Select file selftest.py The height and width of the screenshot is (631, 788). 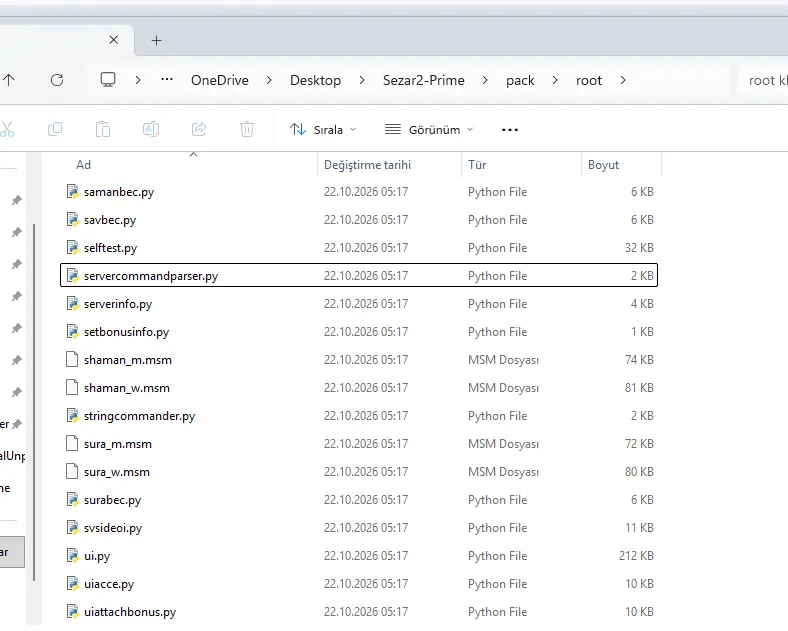tap(359, 248)
